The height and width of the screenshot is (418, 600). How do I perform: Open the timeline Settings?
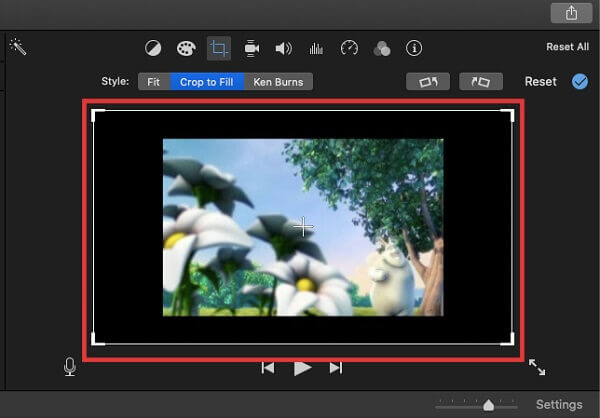pyautogui.click(x=559, y=405)
